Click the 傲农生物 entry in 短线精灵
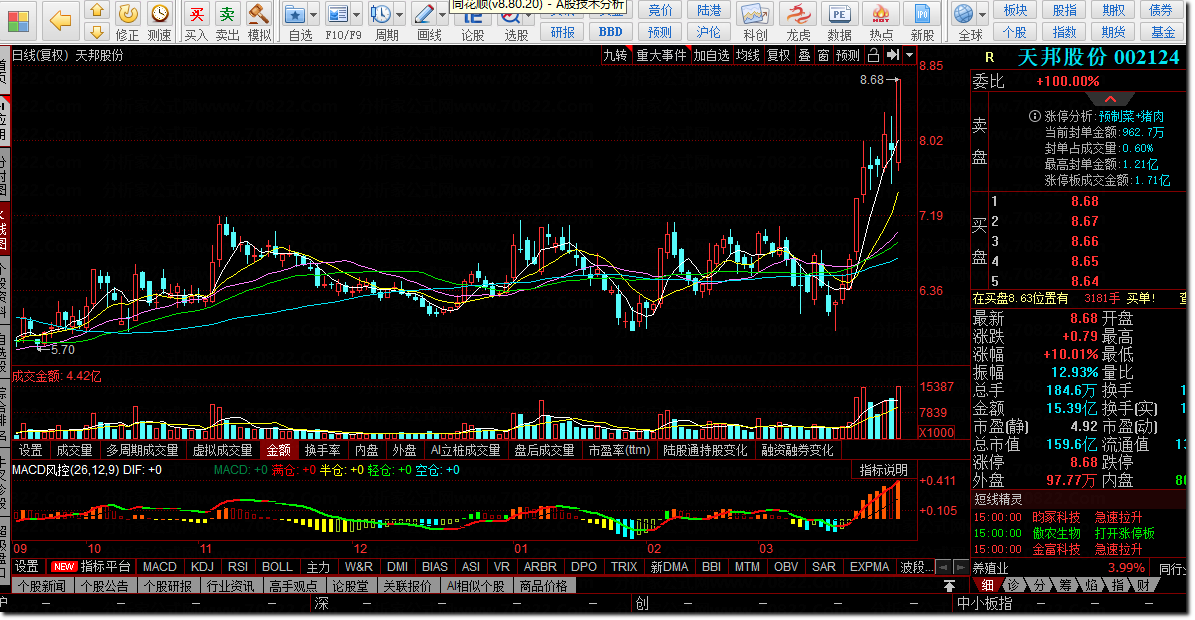This screenshot has width=1195, height=620. pyautogui.click(x=1056, y=533)
